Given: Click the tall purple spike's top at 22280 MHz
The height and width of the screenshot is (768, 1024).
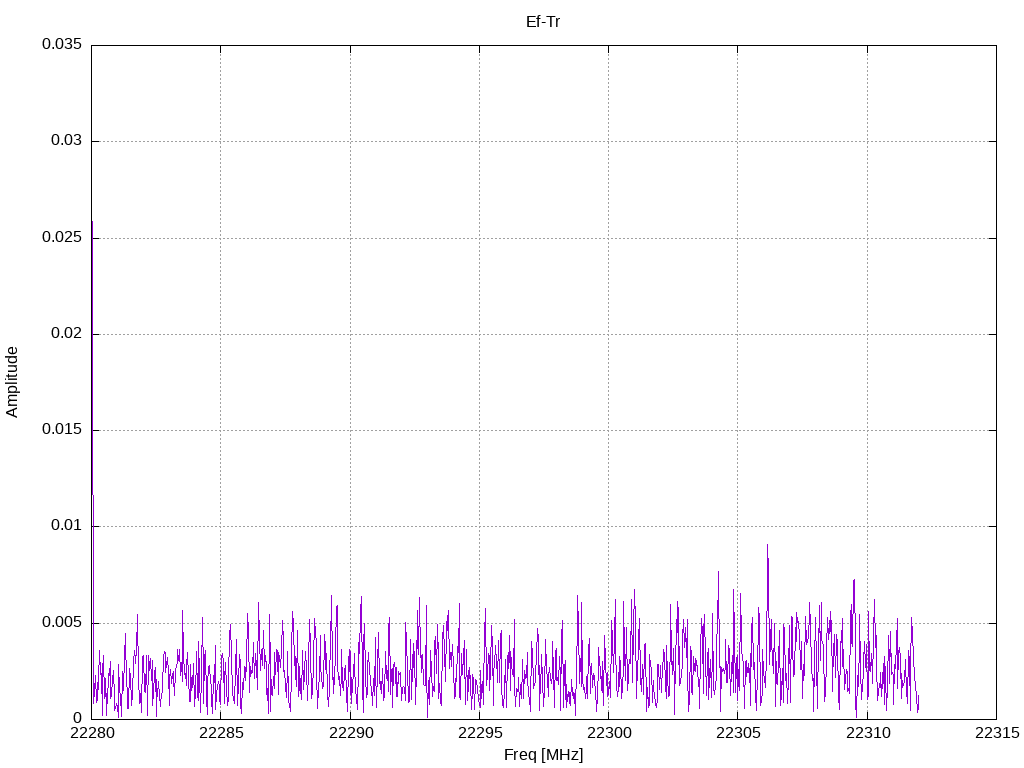Looking at the screenshot, I should click(x=92, y=223).
